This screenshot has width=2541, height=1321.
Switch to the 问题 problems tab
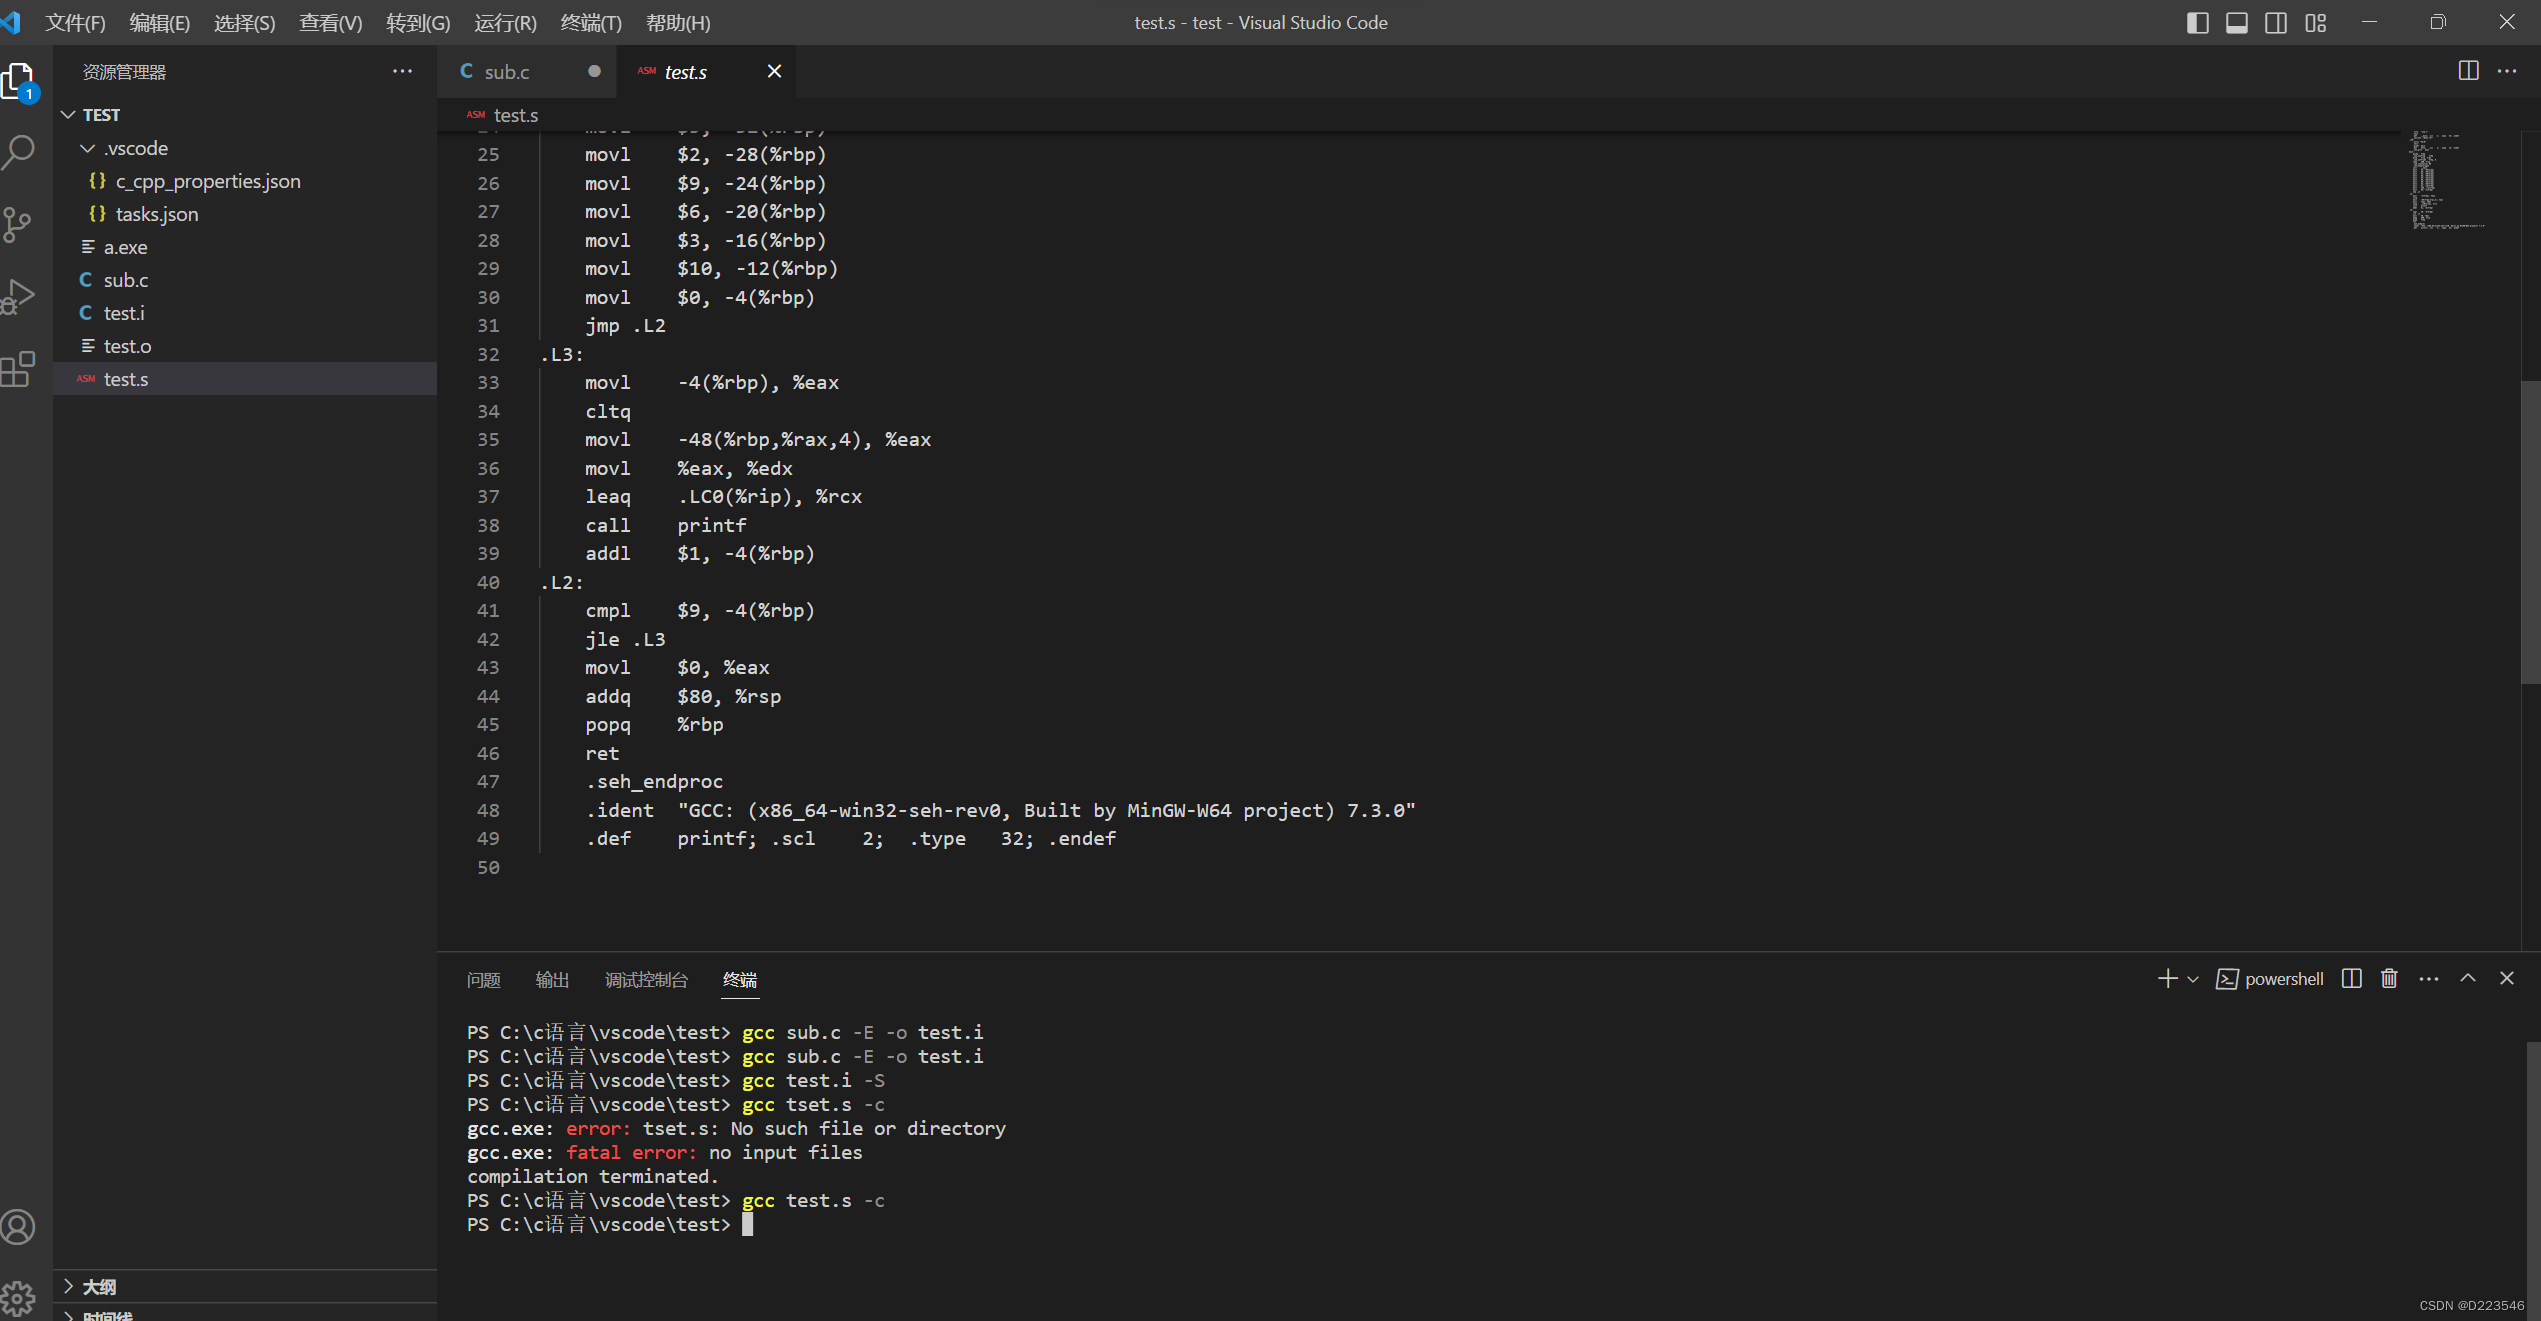coord(483,979)
